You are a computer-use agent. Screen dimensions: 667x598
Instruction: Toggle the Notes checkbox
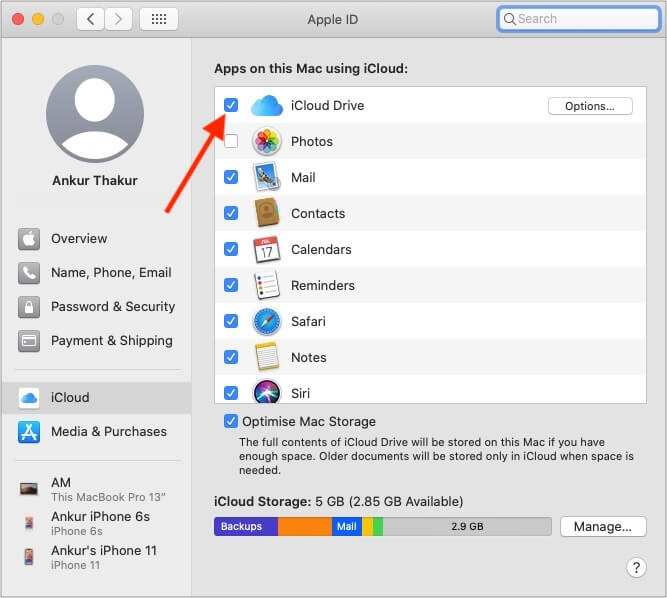[231, 357]
